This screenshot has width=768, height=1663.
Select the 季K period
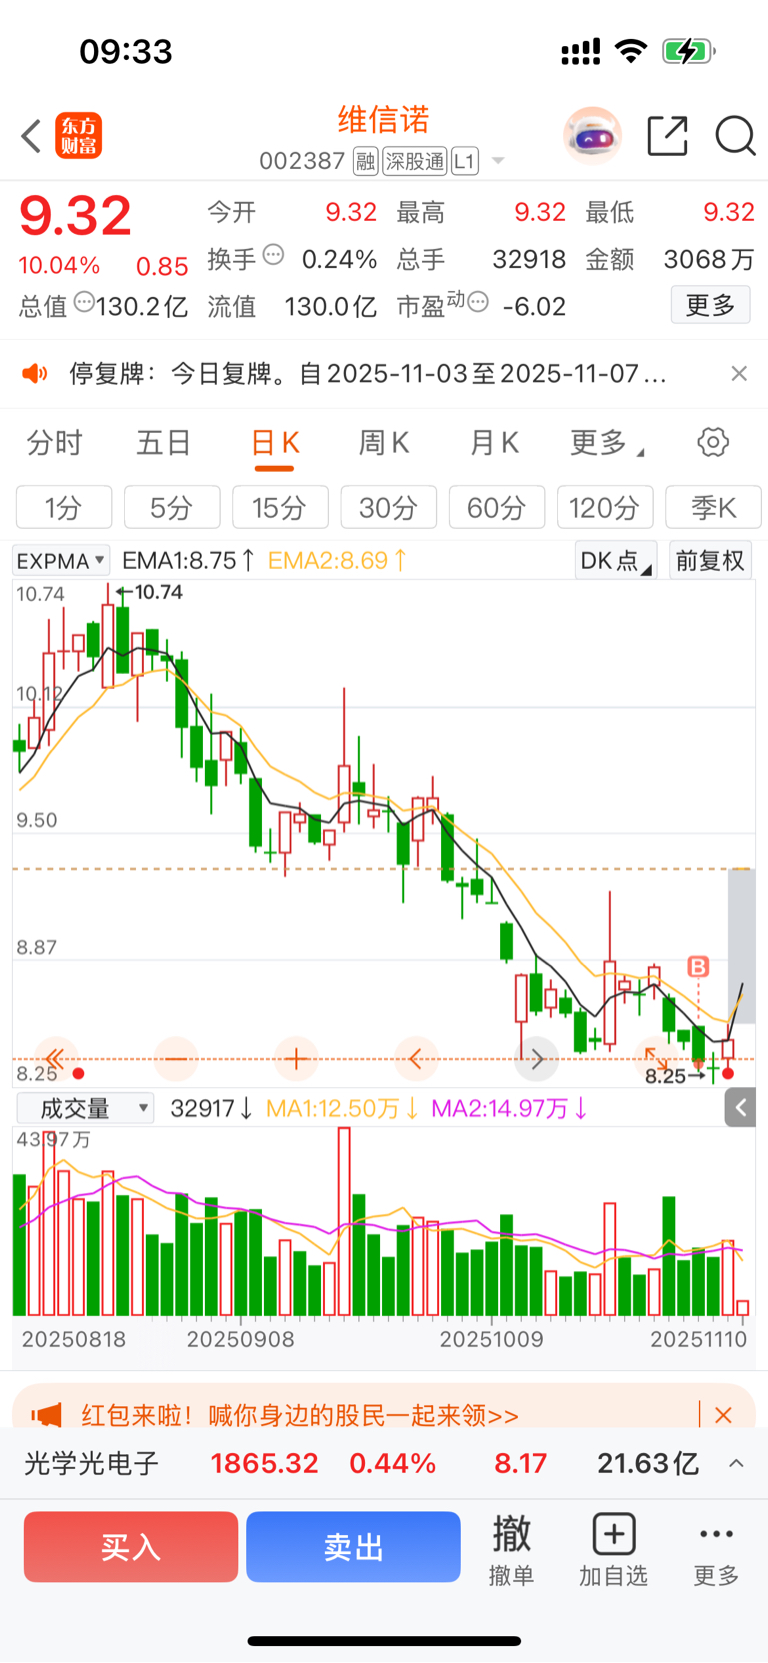[x=713, y=508]
